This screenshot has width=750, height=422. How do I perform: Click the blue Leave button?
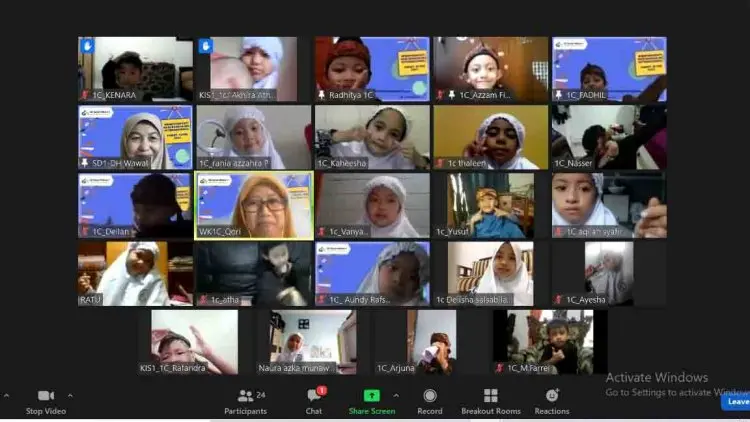tap(736, 402)
